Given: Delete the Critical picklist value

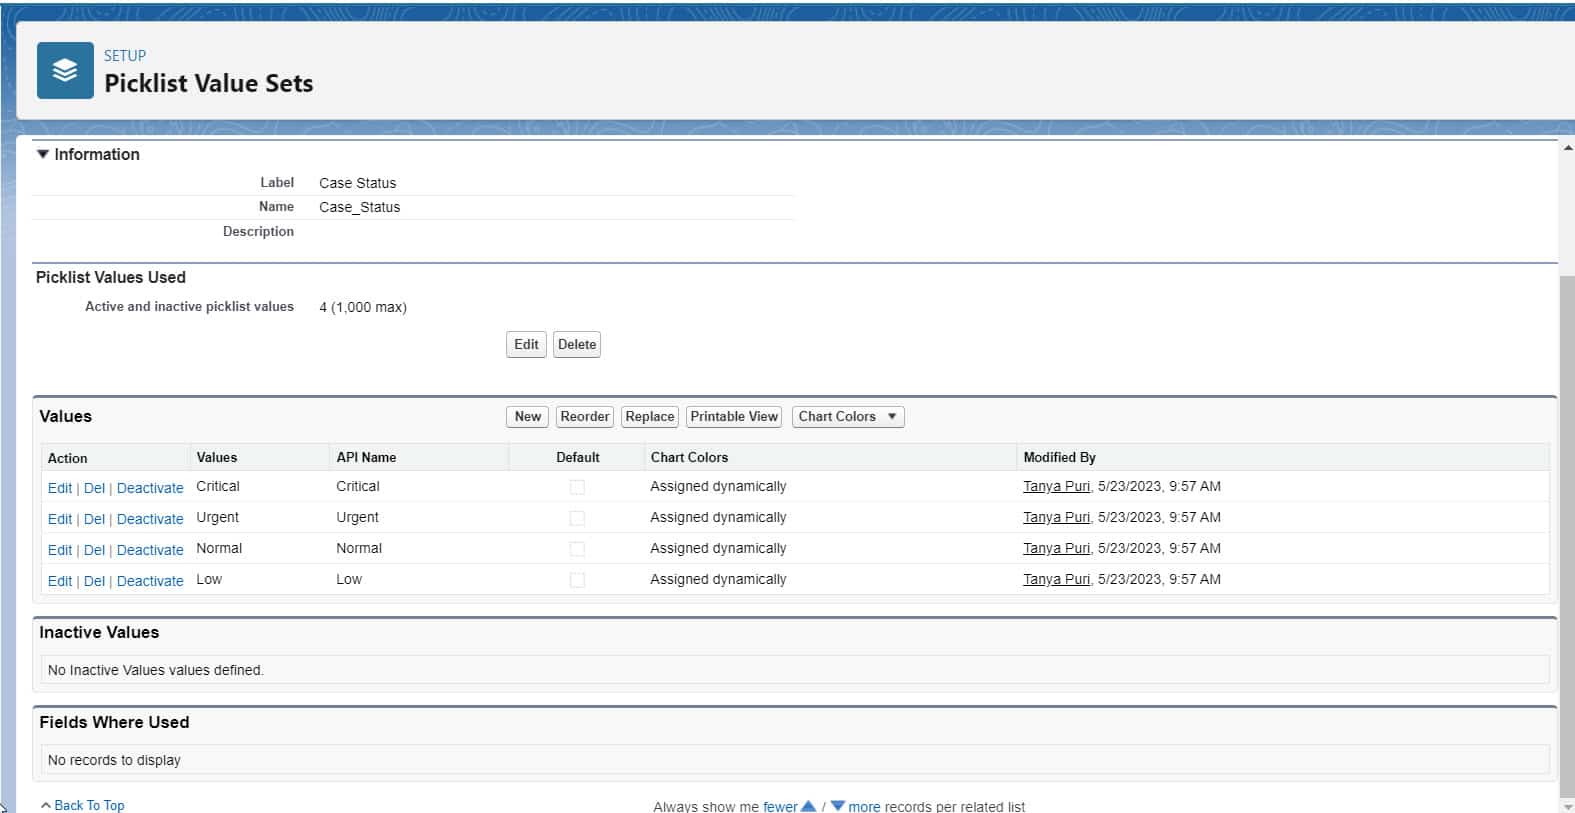Looking at the screenshot, I should click(x=94, y=488).
